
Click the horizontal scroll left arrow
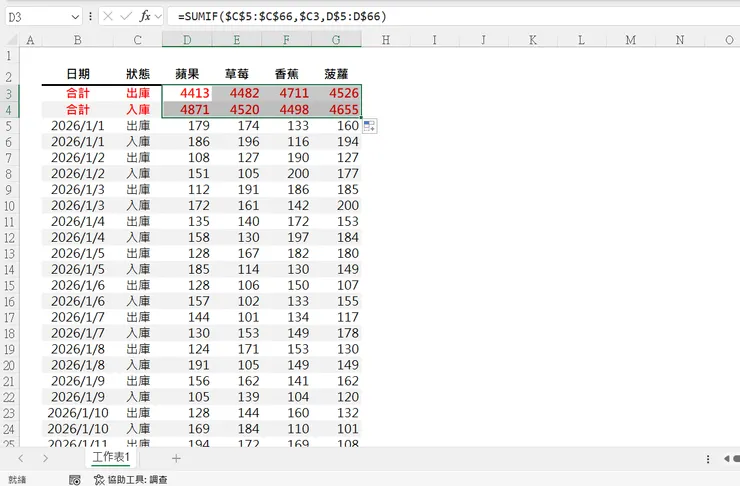[726, 459]
